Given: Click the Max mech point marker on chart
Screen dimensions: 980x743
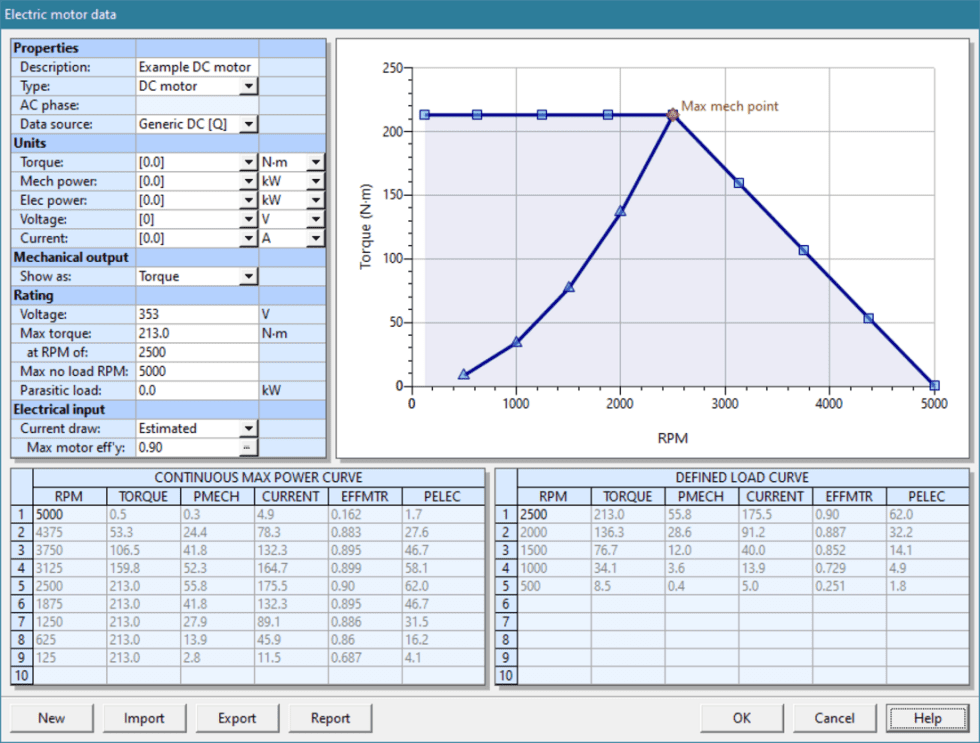Looking at the screenshot, I should (673, 115).
